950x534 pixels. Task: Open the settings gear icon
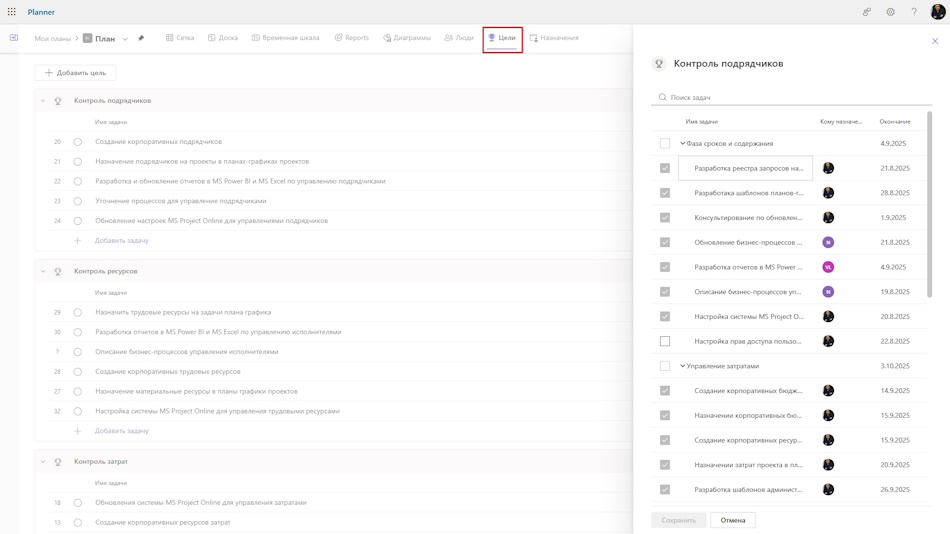pyautogui.click(x=890, y=12)
